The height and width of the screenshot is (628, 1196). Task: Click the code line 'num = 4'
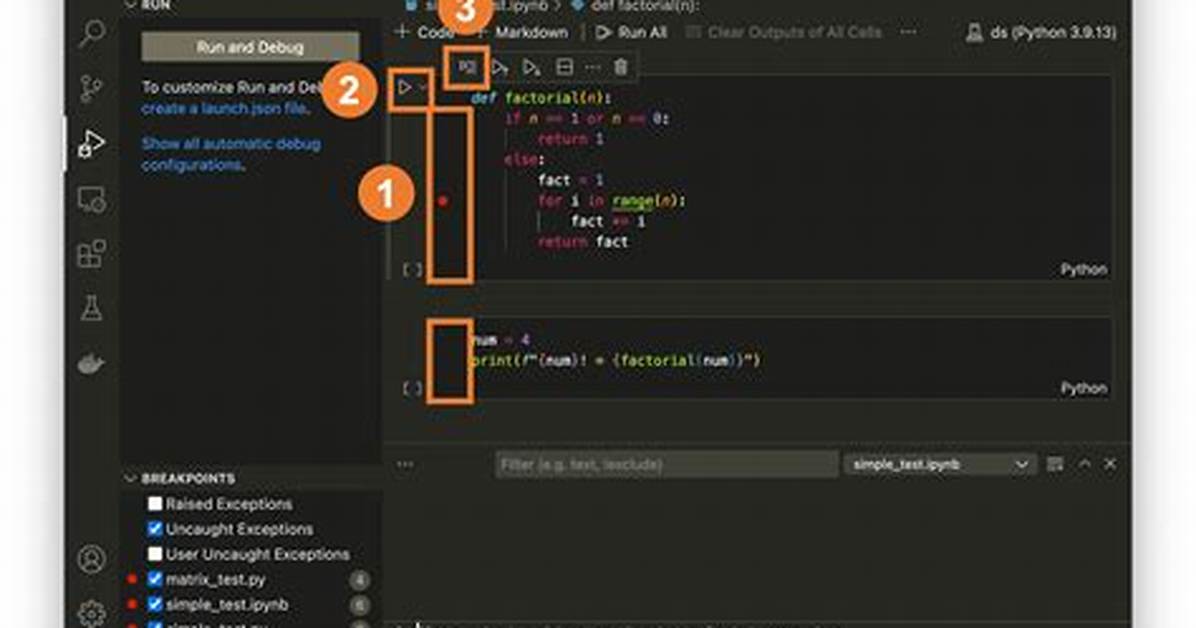500,340
